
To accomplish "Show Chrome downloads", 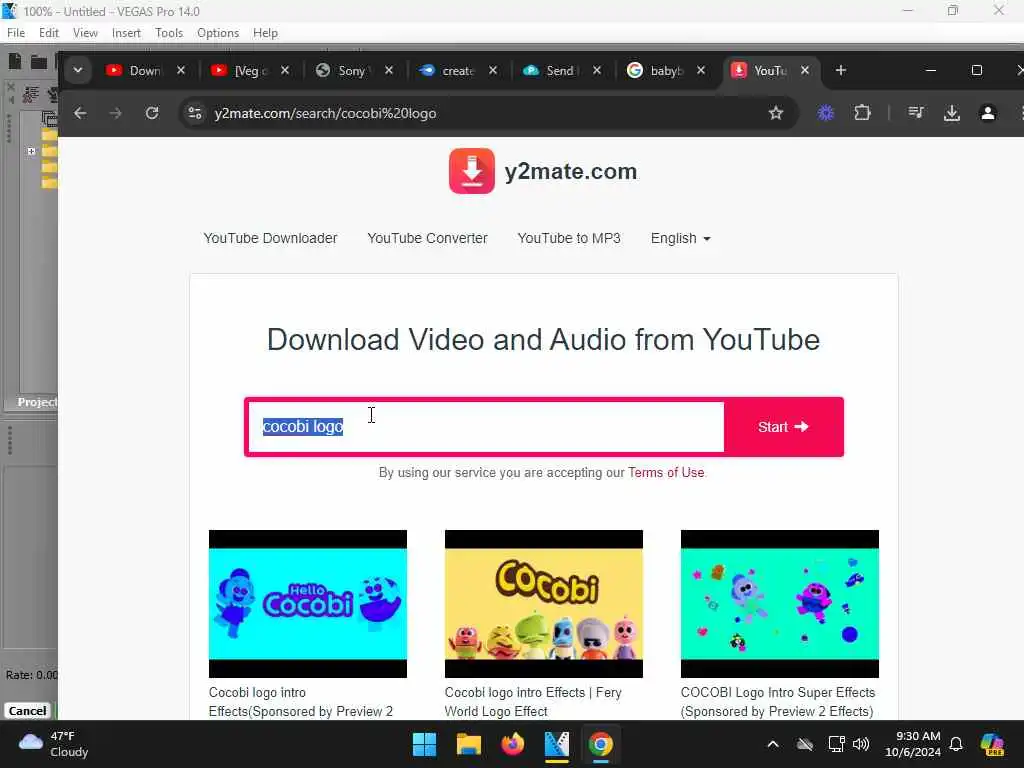I will (952, 113).
